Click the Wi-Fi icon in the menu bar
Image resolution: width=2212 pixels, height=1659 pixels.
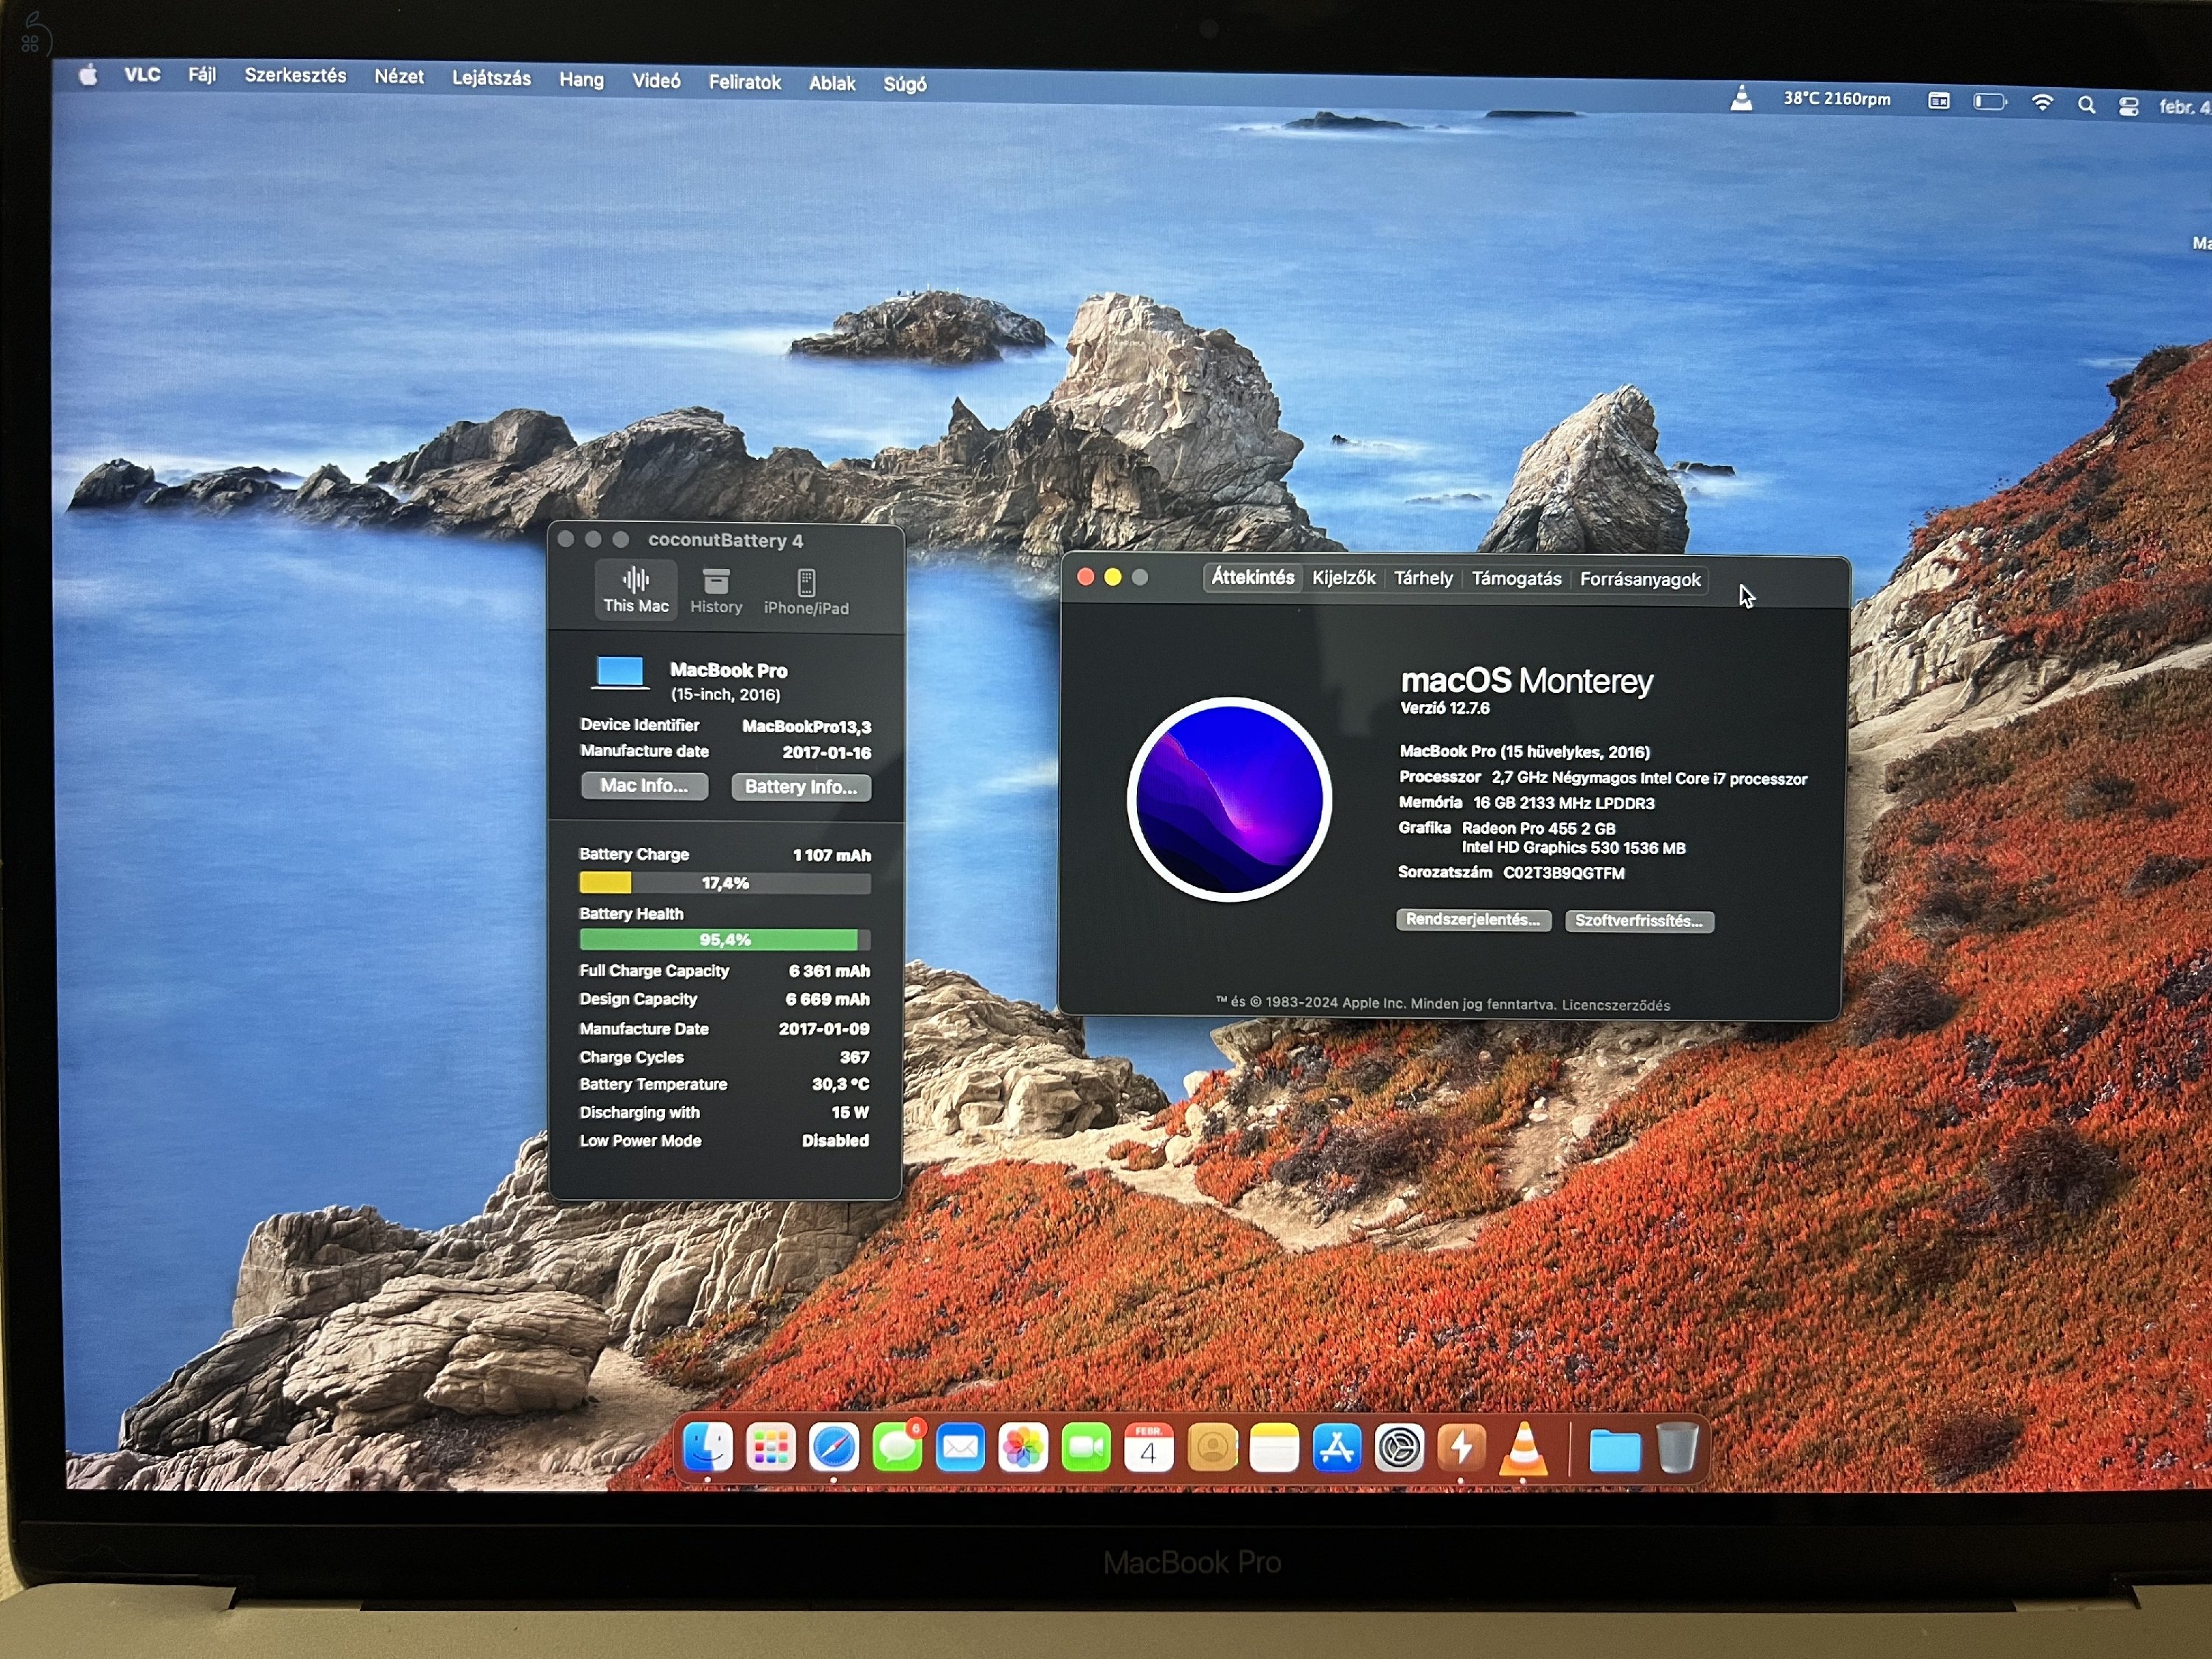[x=2042, y=102]
